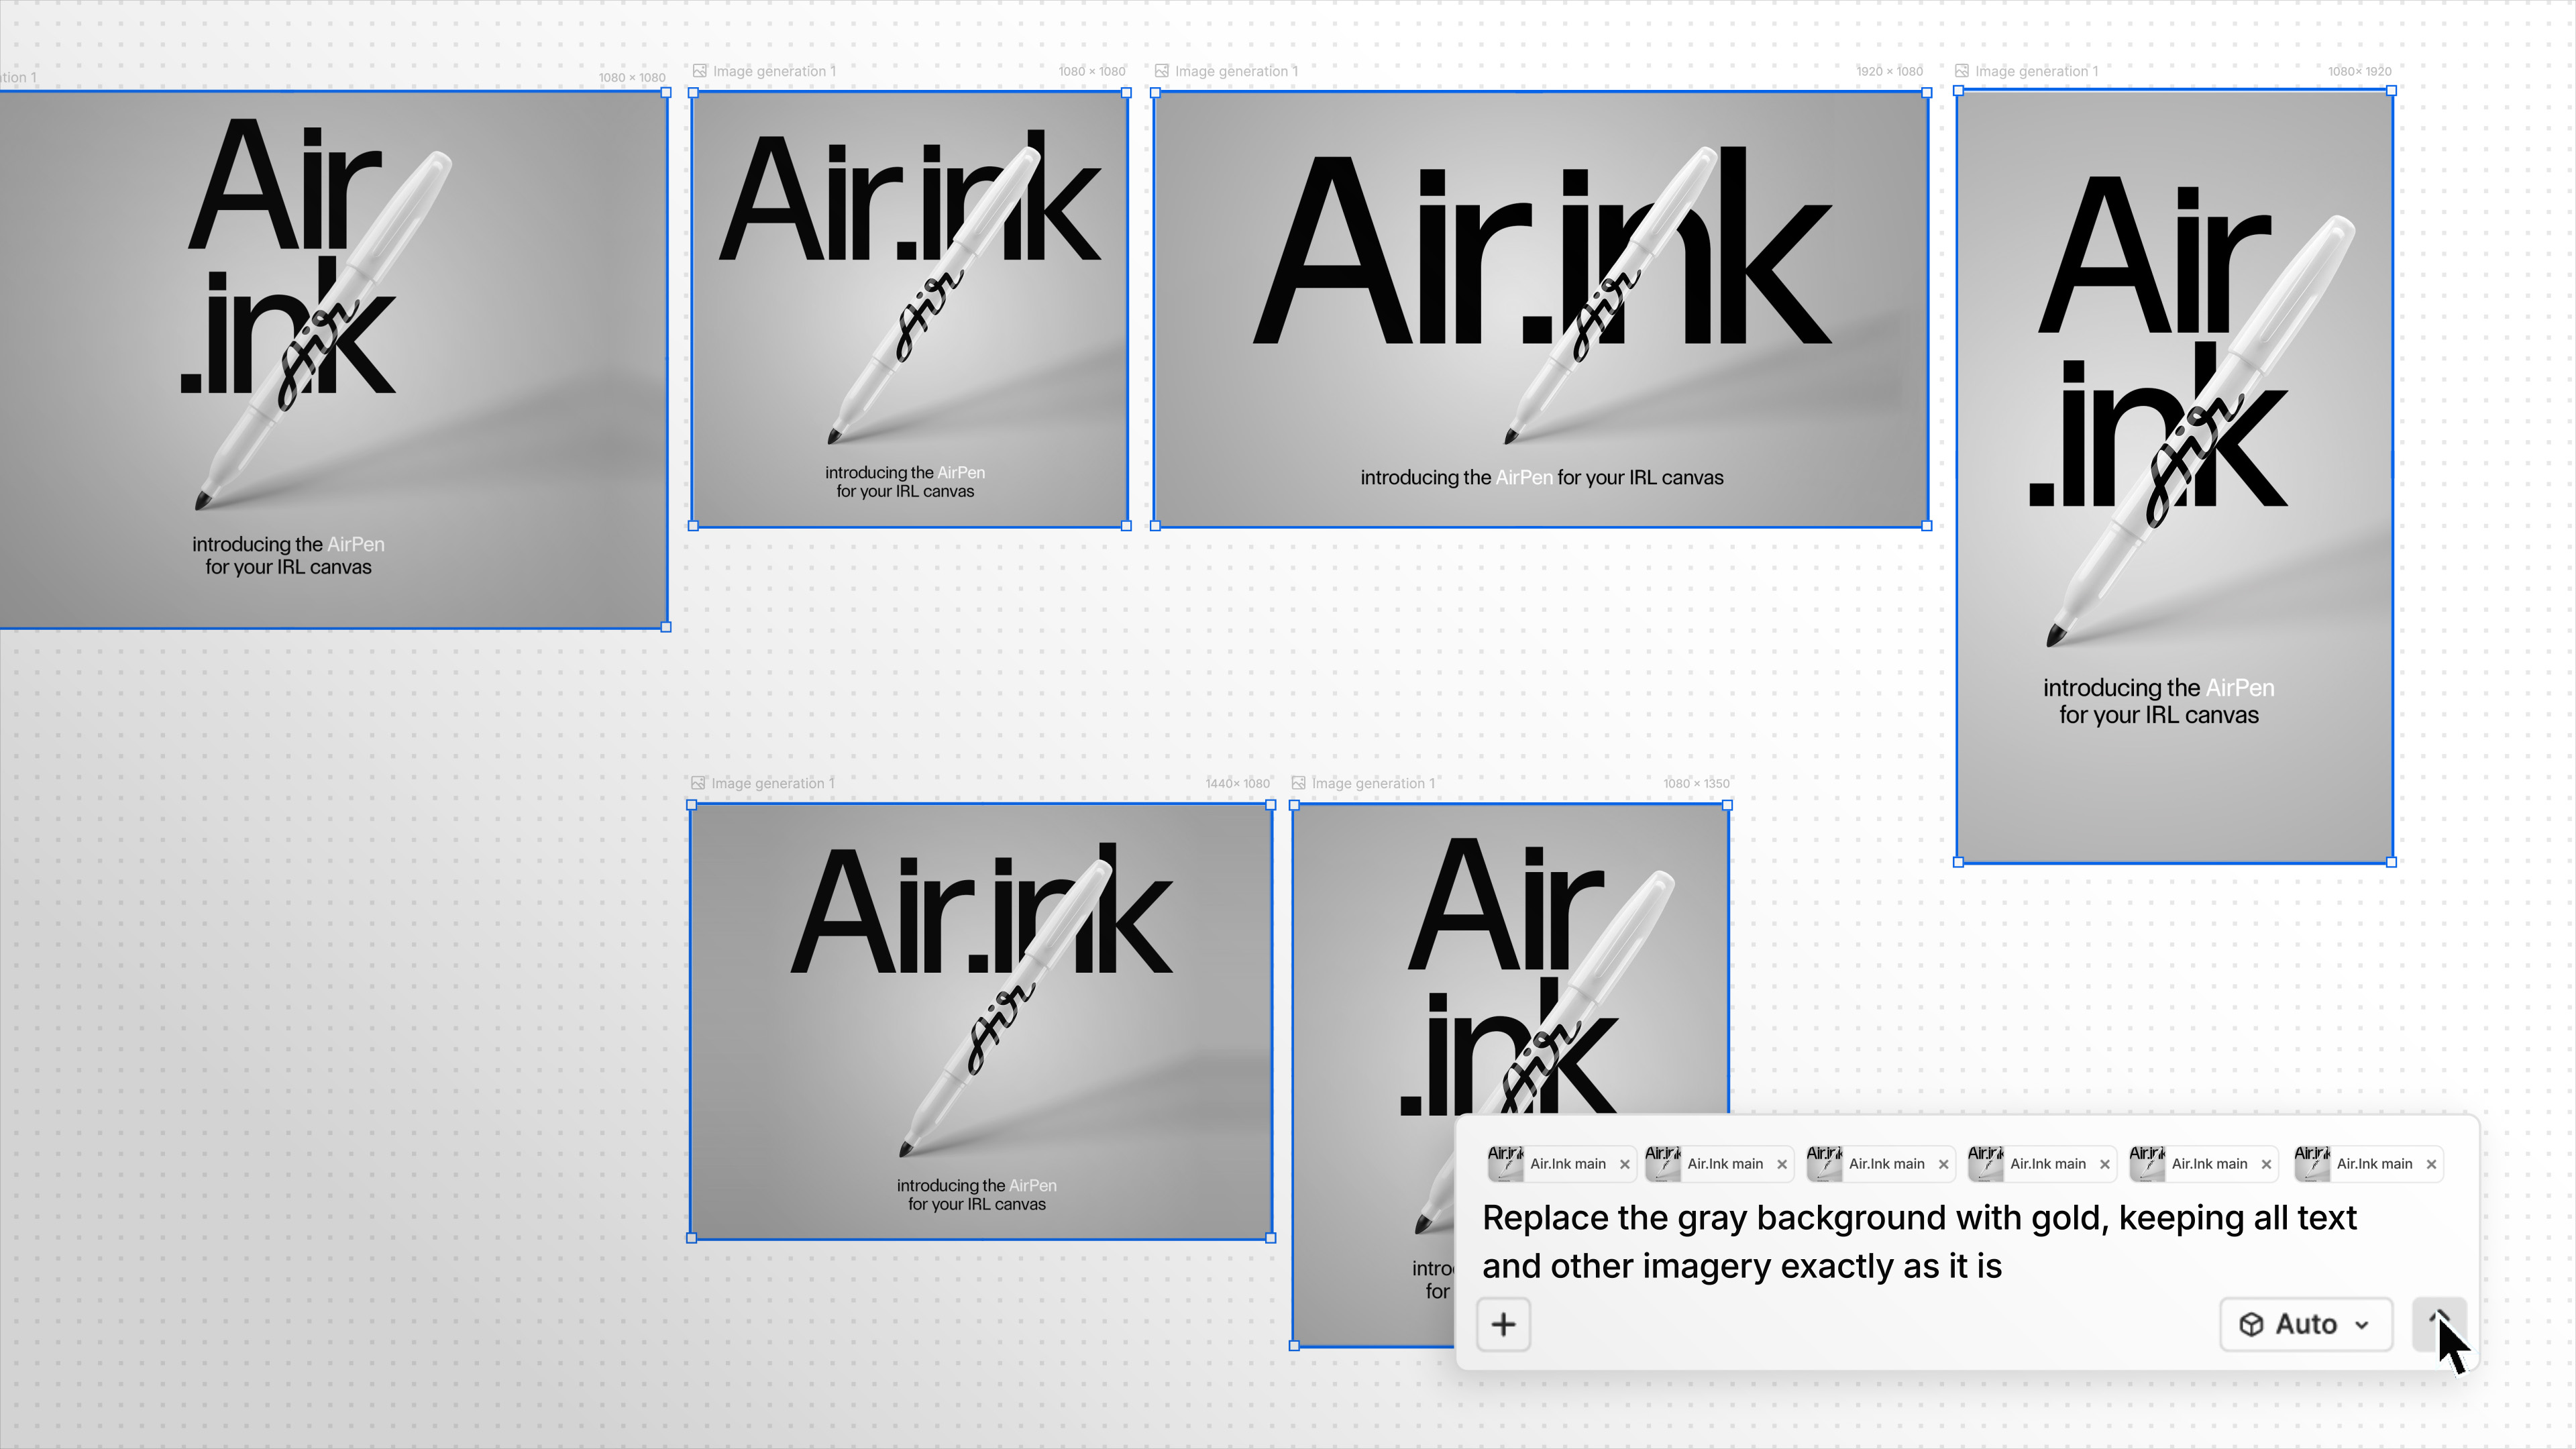Click the image icon beside the second square frame title
The width and height of the screenshot is (2576, 1449).
699,71
